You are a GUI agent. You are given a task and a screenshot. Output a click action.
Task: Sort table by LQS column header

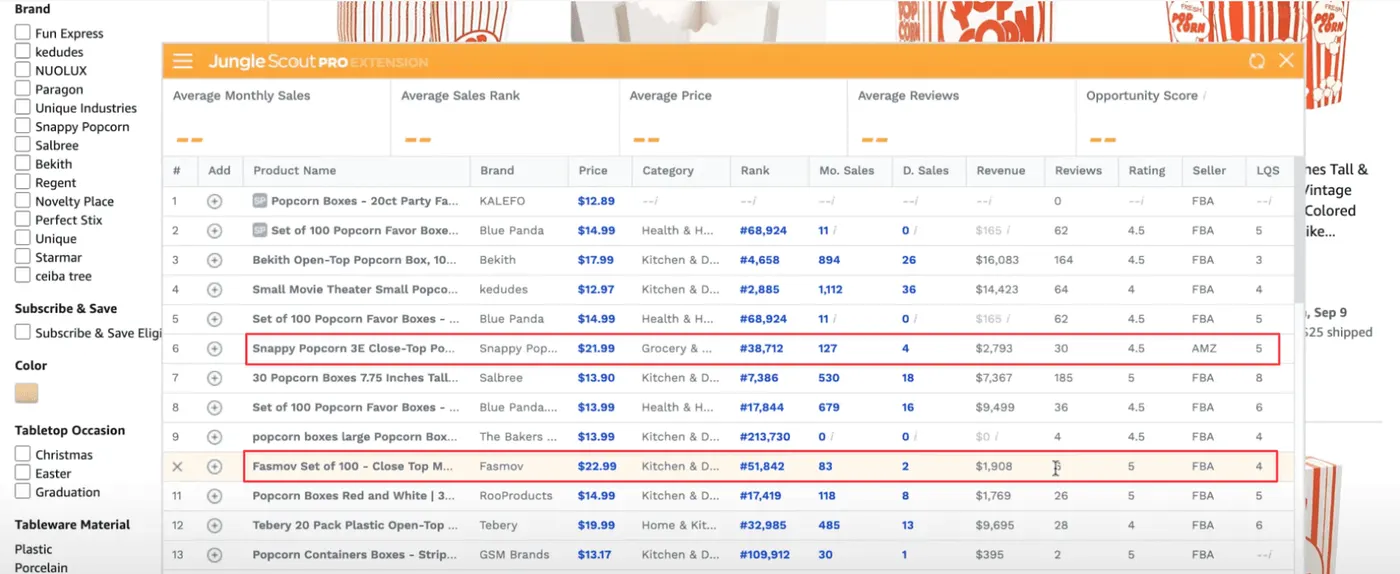(1267, 171)
